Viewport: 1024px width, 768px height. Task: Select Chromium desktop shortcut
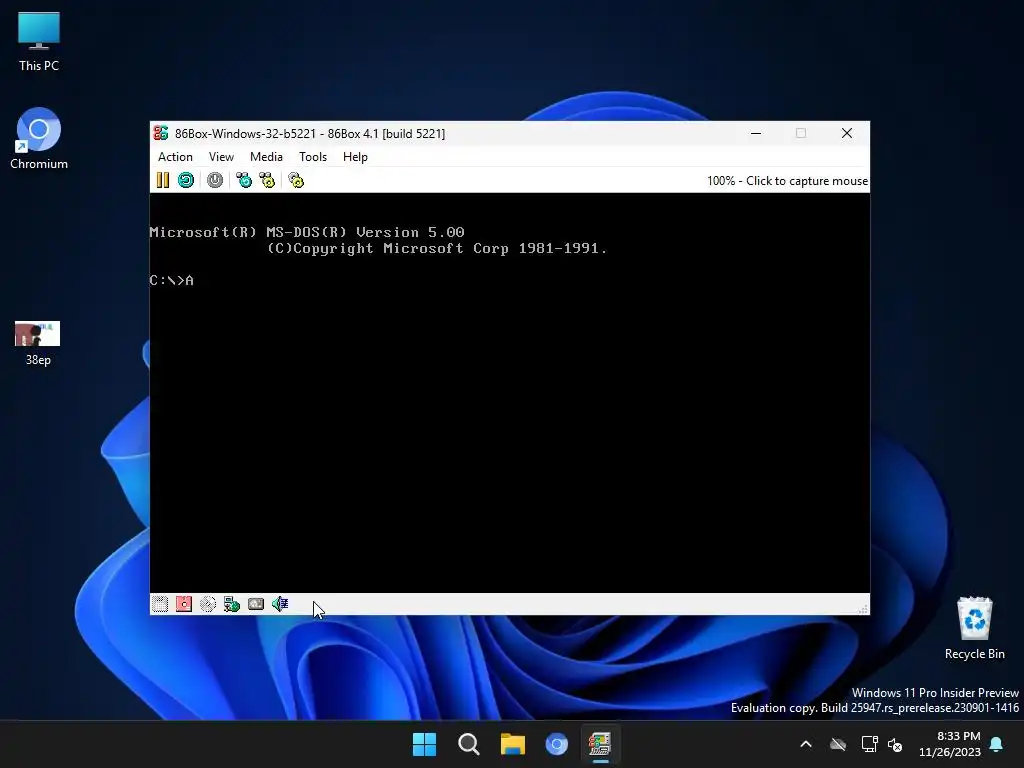click(x=39, y=138)
